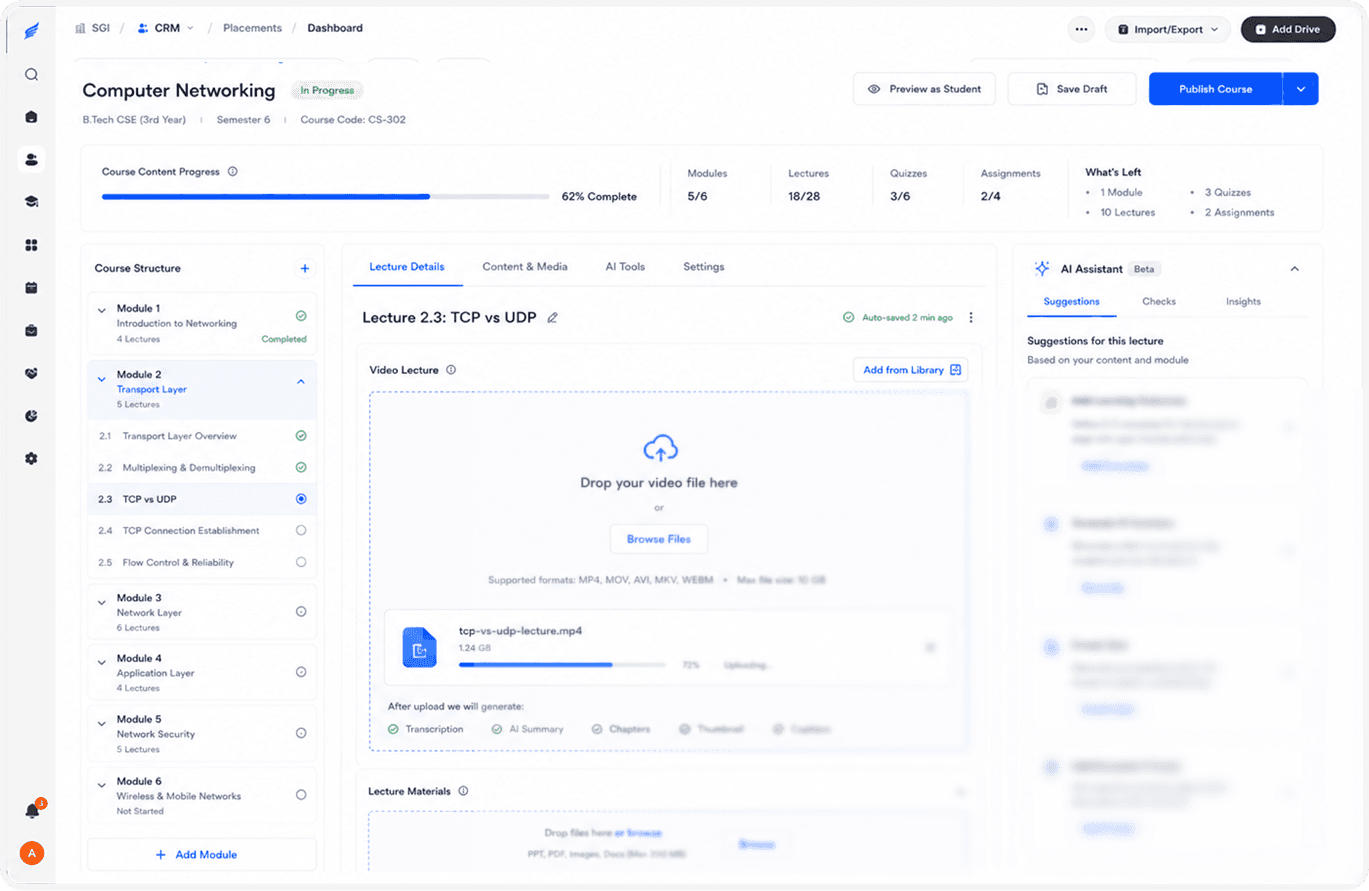The height and width of the screenshot is (891, 1369).
Task: Select the Suggestions tab in AI Assistant
Action: (1071, 301)
